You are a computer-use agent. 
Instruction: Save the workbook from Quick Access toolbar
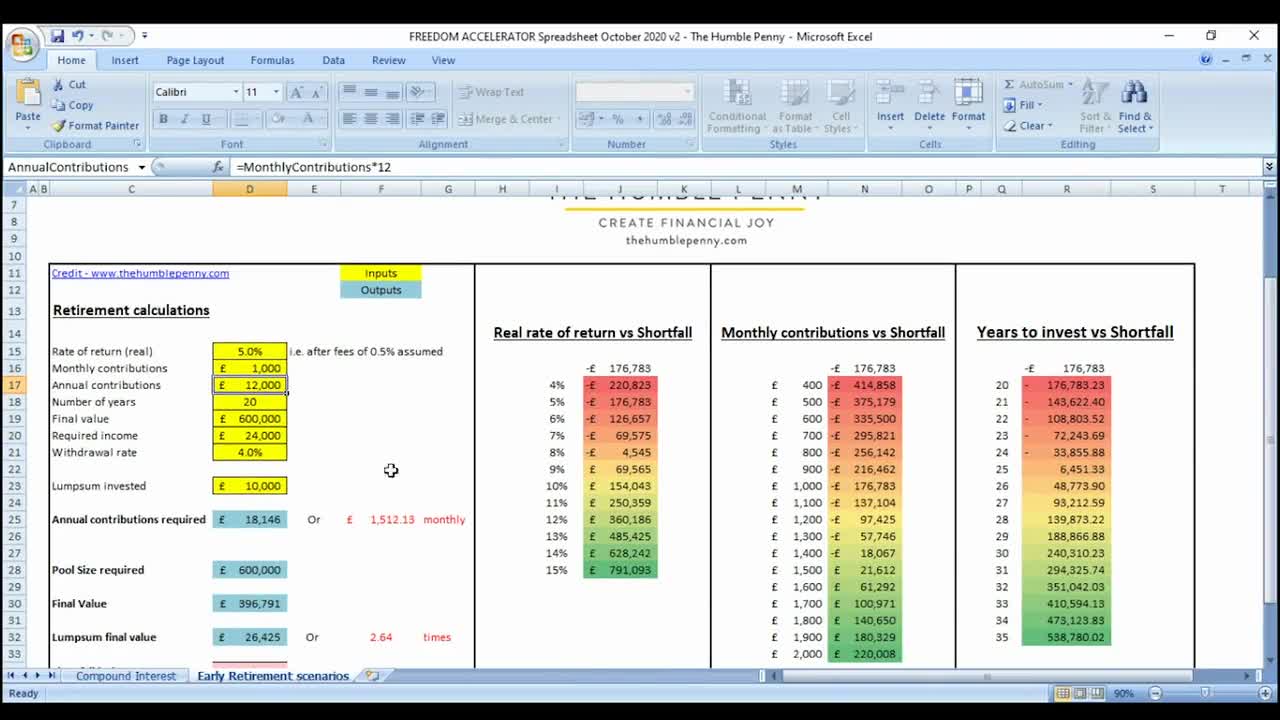(58, 36)
